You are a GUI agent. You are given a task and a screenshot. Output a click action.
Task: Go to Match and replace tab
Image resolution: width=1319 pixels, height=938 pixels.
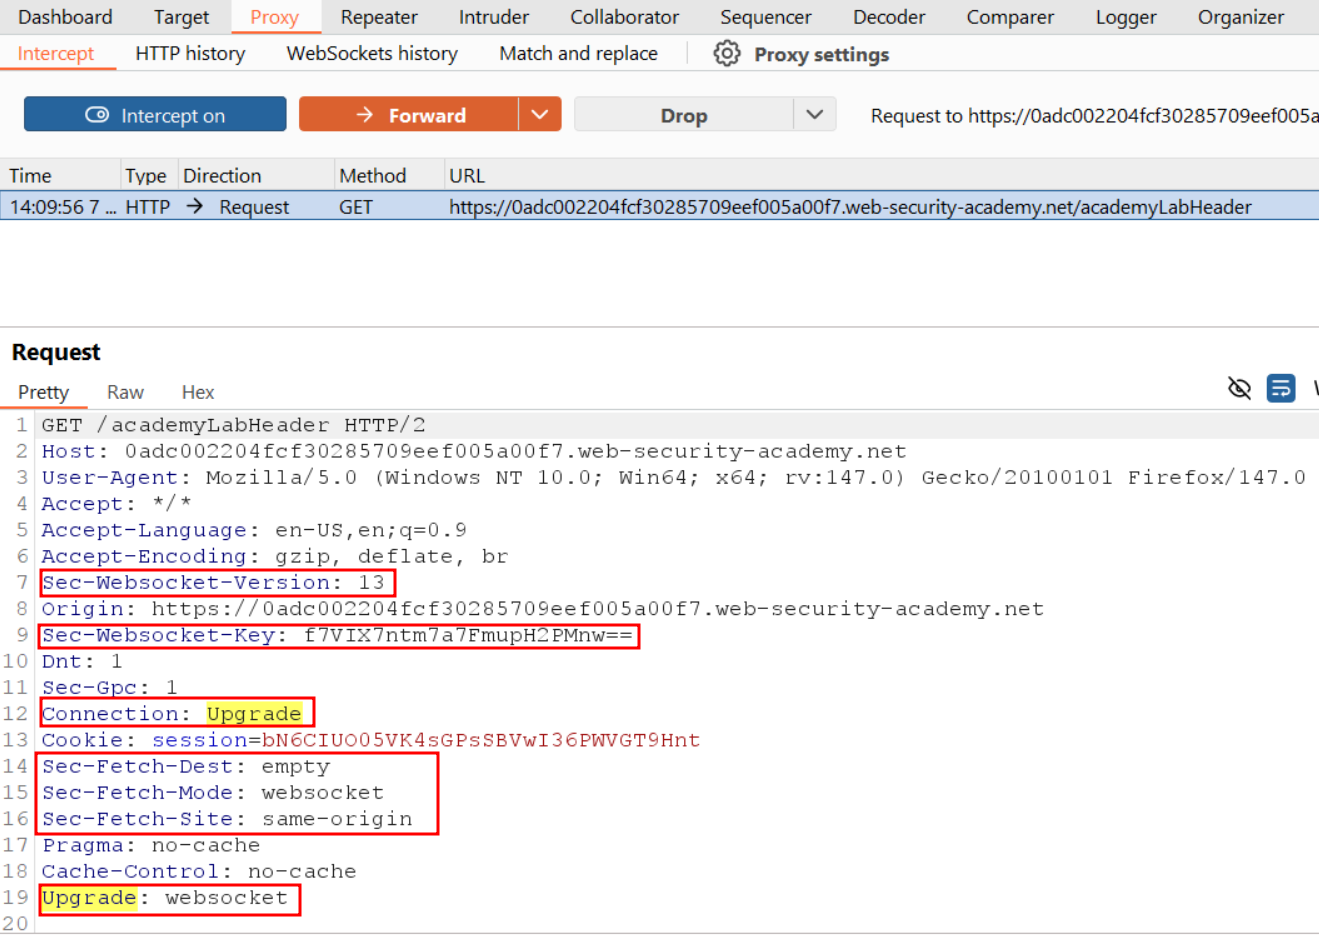578,54
